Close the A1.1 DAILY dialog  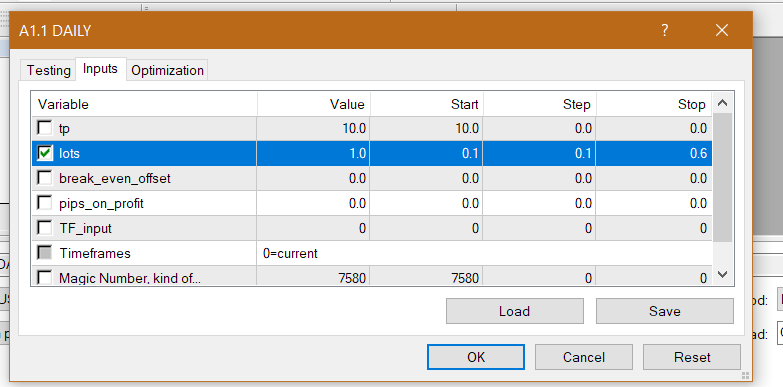722,30
